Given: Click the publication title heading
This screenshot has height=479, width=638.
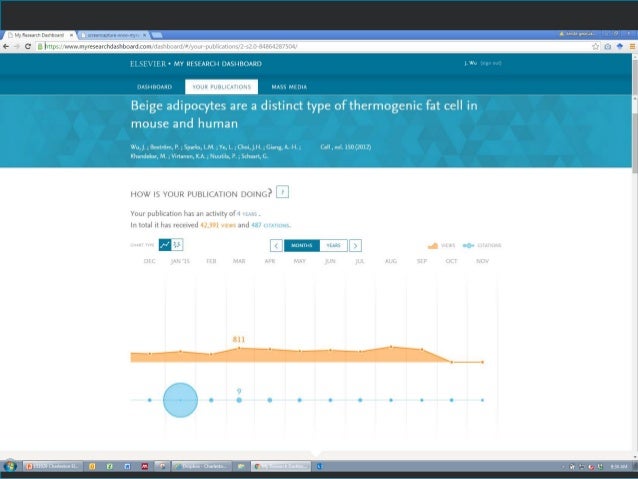Looking at the screenshot, I should [304, 114].
